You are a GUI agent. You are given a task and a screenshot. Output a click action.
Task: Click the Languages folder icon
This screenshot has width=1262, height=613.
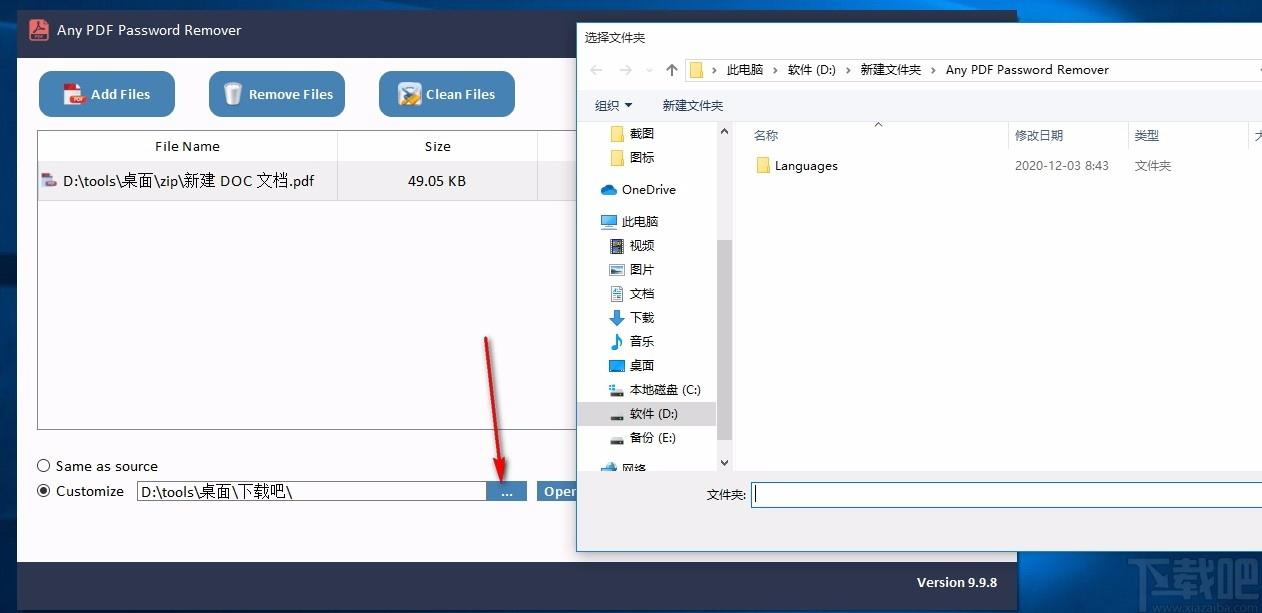(763, 166)
